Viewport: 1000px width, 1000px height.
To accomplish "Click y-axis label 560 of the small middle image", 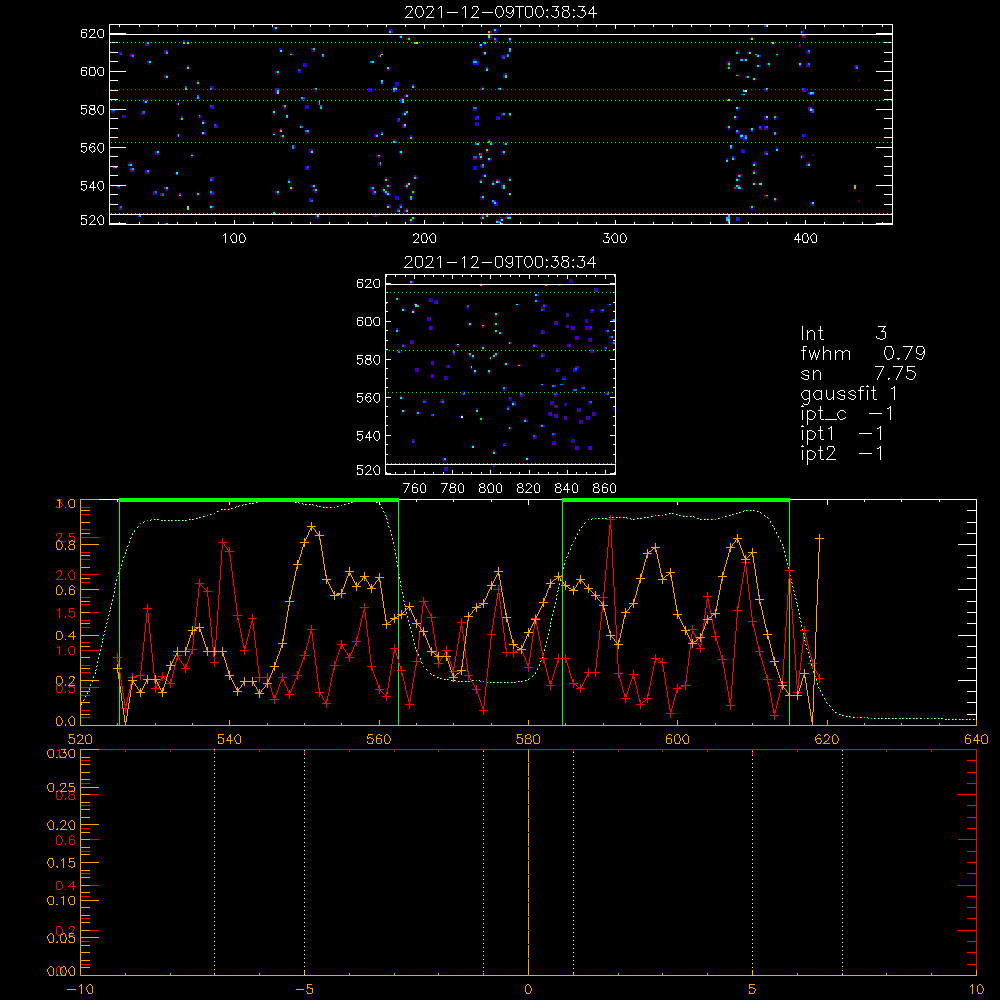I will (x=368, y=398).
